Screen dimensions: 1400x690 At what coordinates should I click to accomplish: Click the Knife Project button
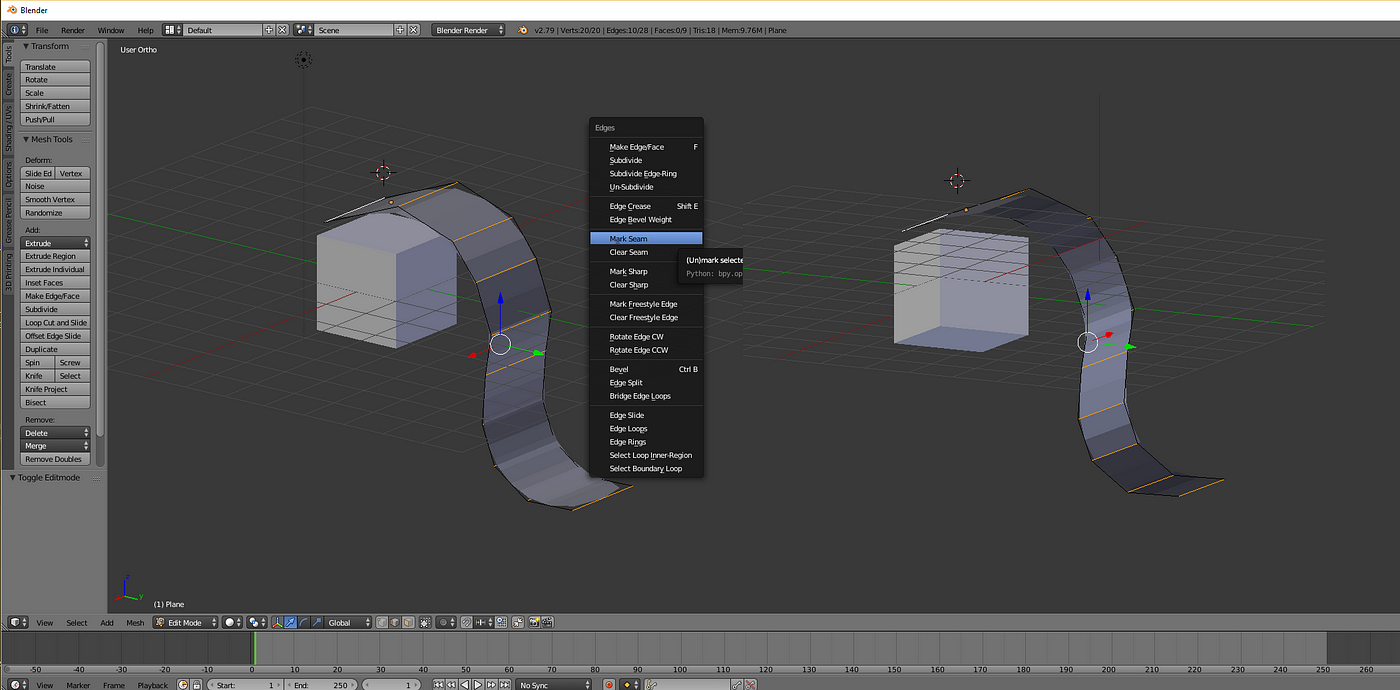click(x=55, y=389)
